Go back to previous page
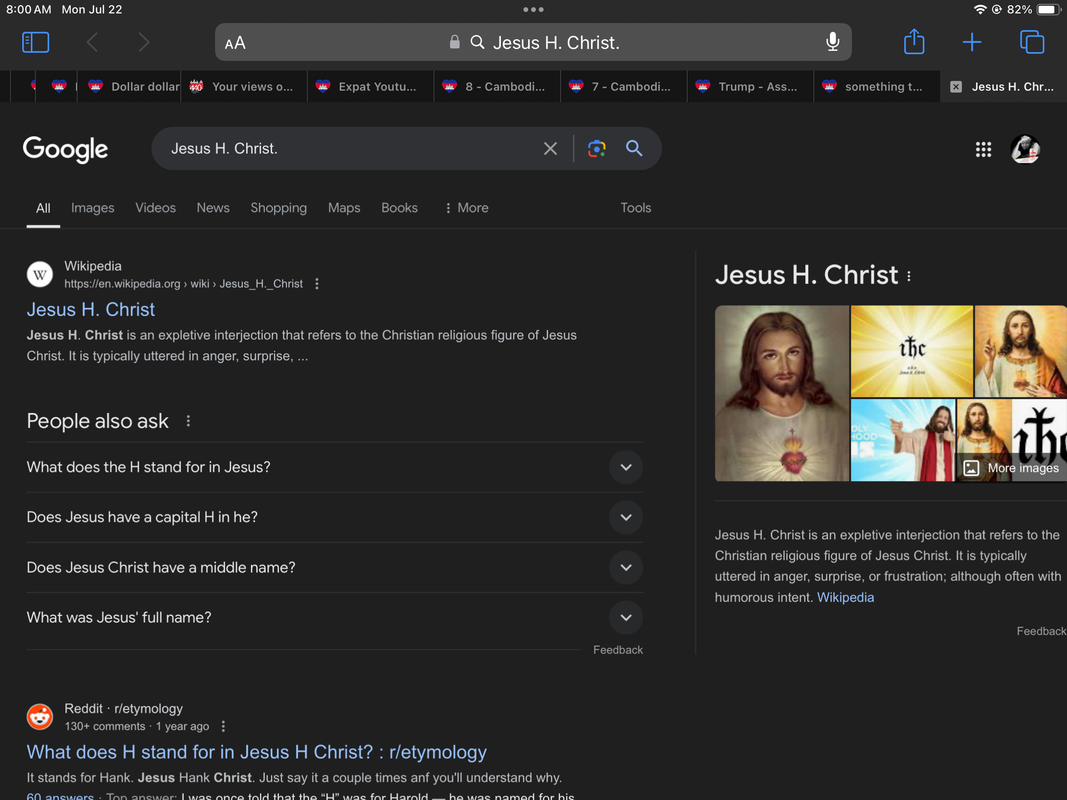The image size is (1067, 800). click(x=93, y=42)
